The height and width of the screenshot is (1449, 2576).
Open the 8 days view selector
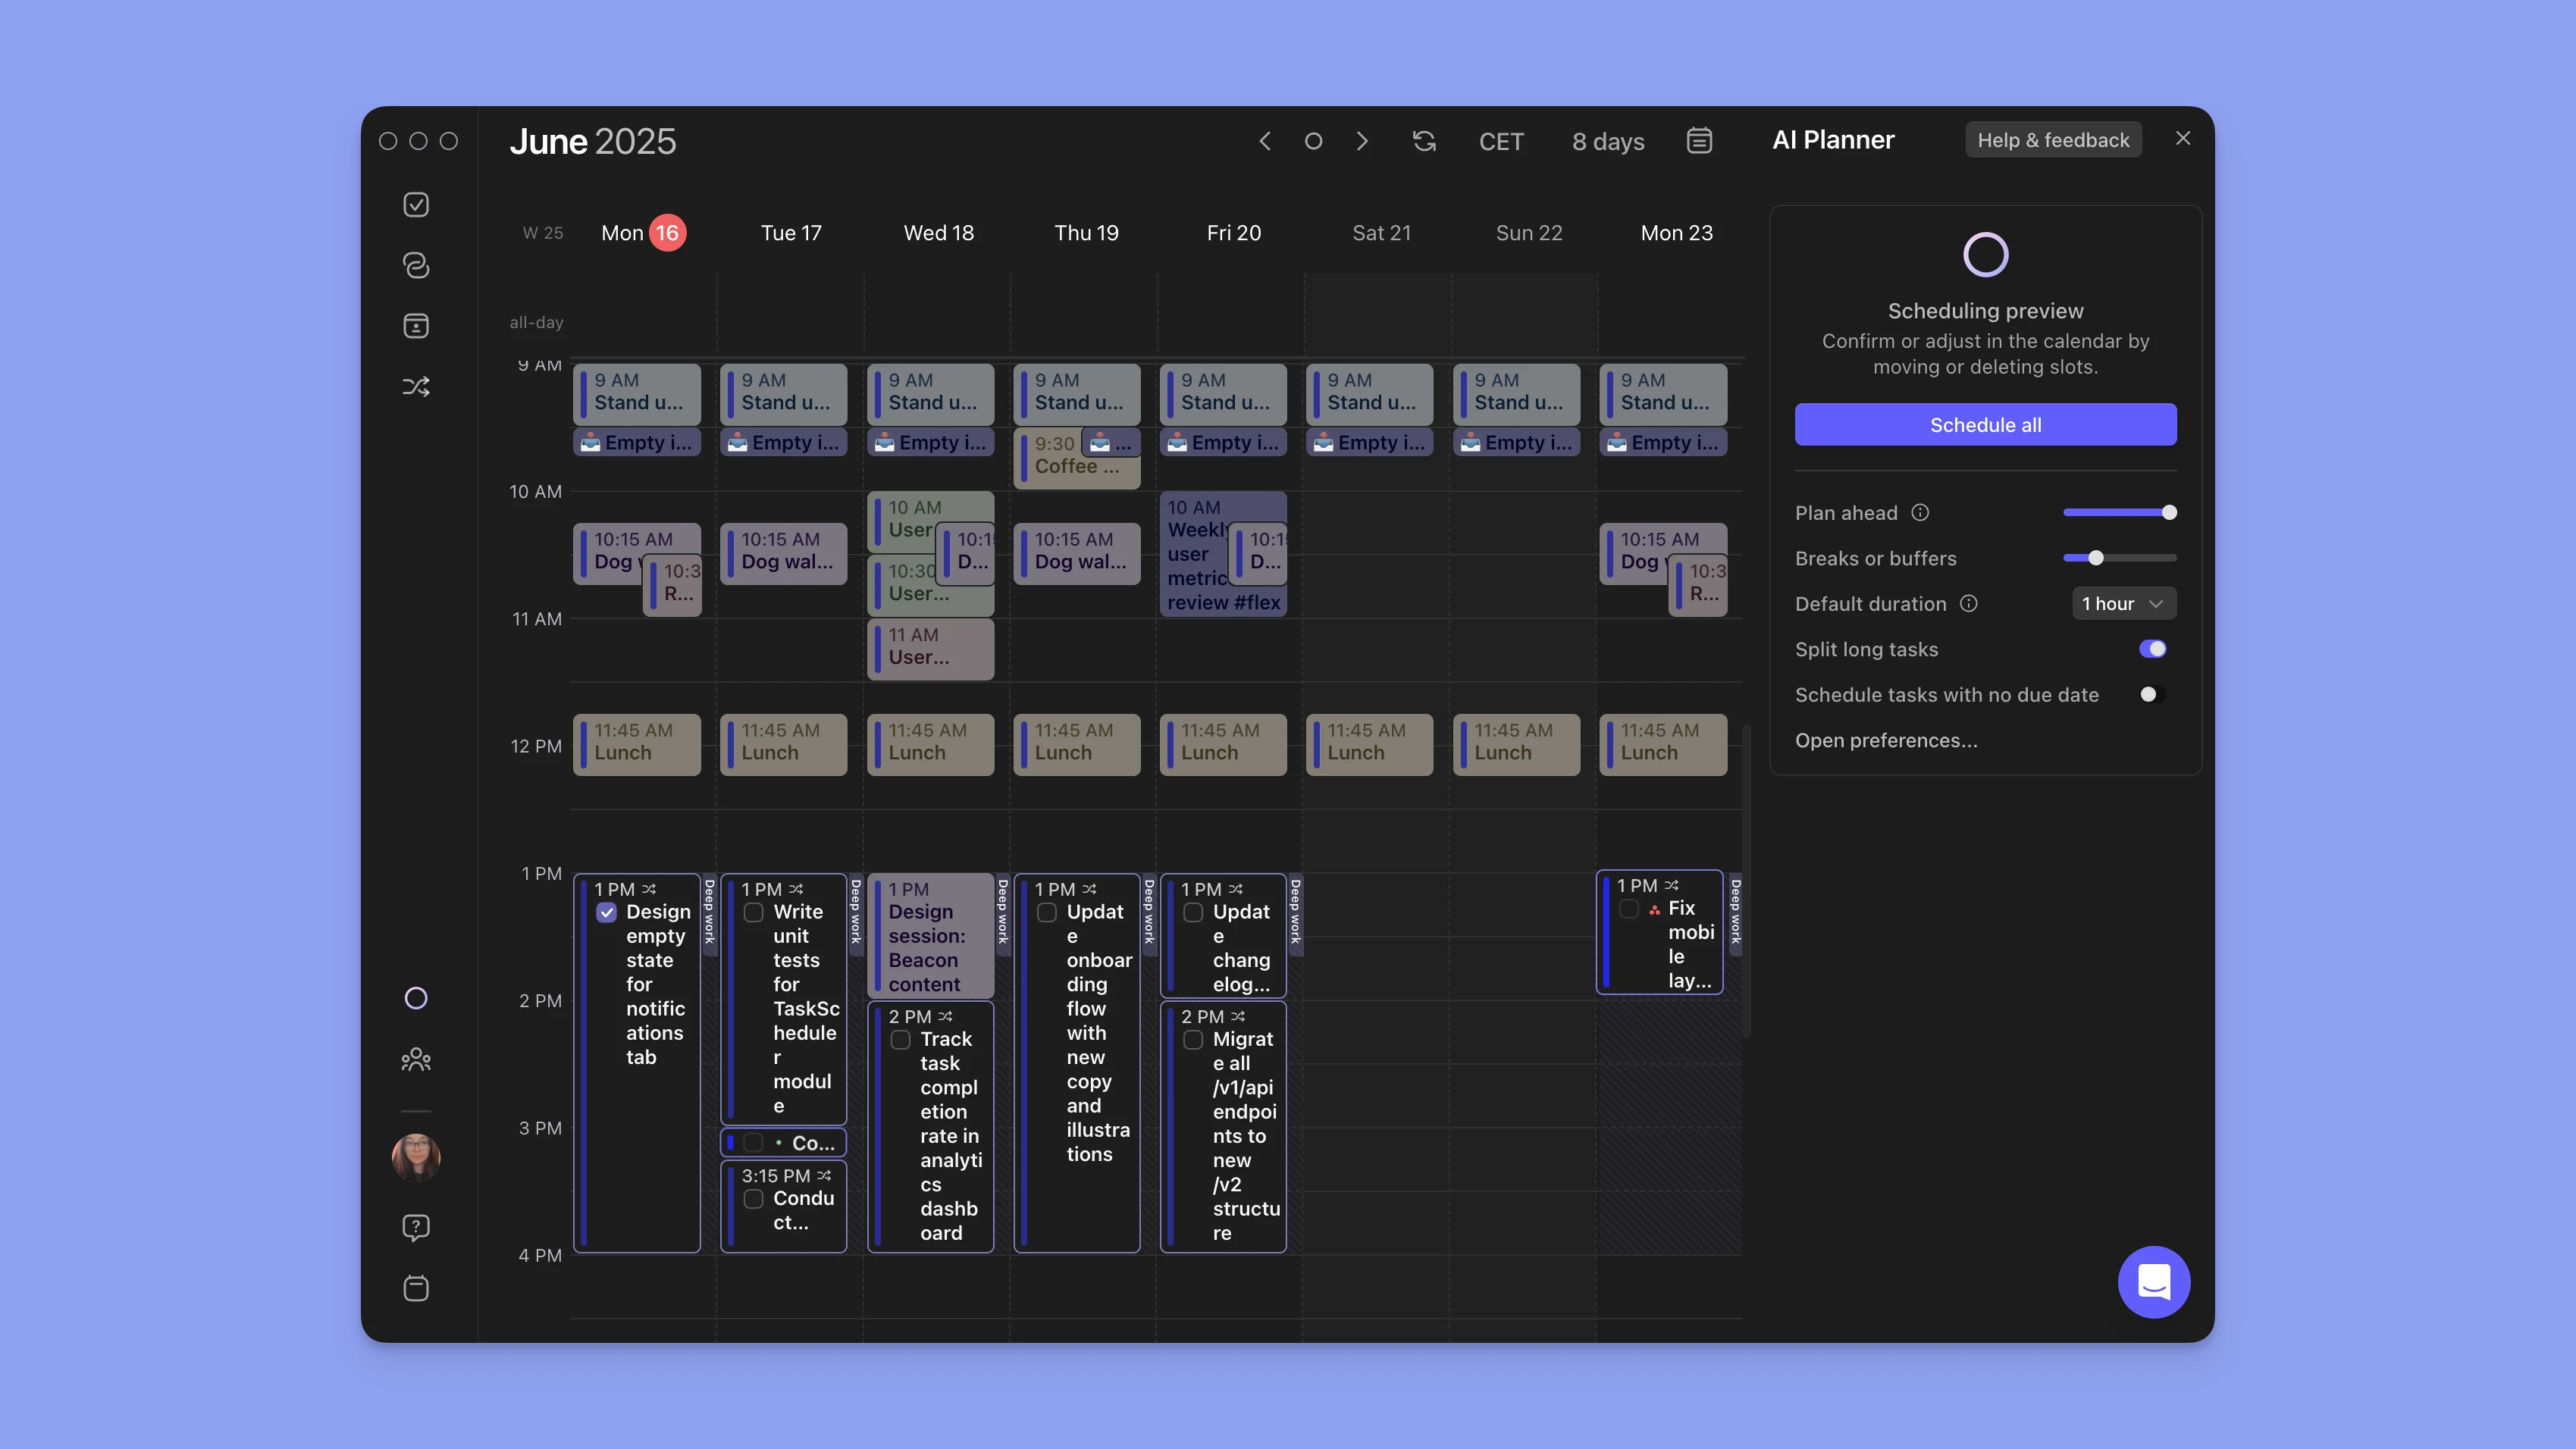[x=1607, y=142]
